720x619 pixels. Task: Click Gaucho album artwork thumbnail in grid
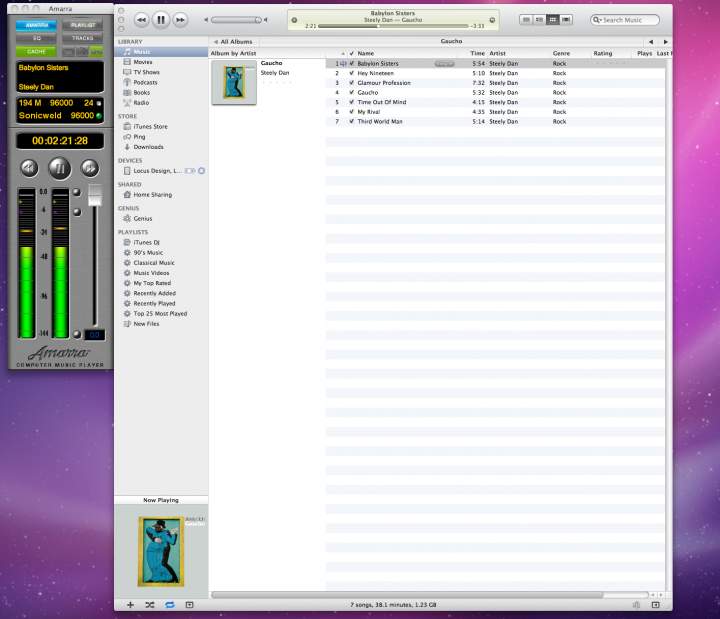click(234, 83)
